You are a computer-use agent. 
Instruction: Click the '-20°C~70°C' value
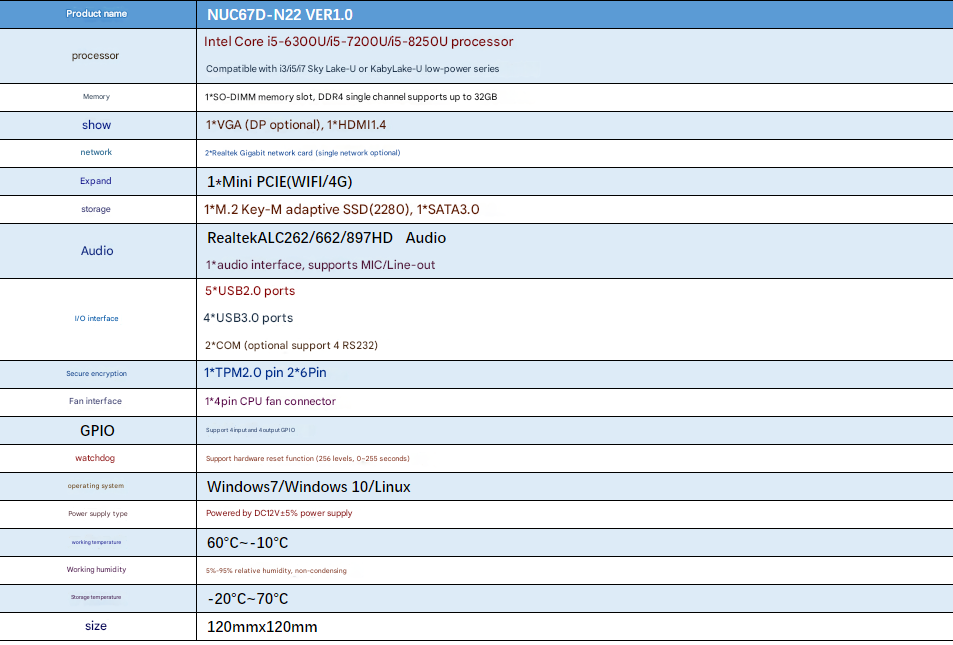coord(248,599)
